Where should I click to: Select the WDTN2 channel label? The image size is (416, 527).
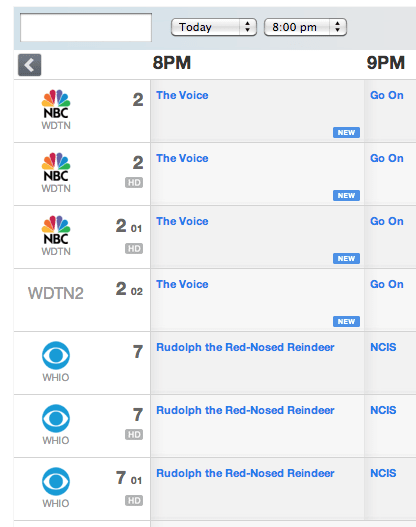(56, 293)
